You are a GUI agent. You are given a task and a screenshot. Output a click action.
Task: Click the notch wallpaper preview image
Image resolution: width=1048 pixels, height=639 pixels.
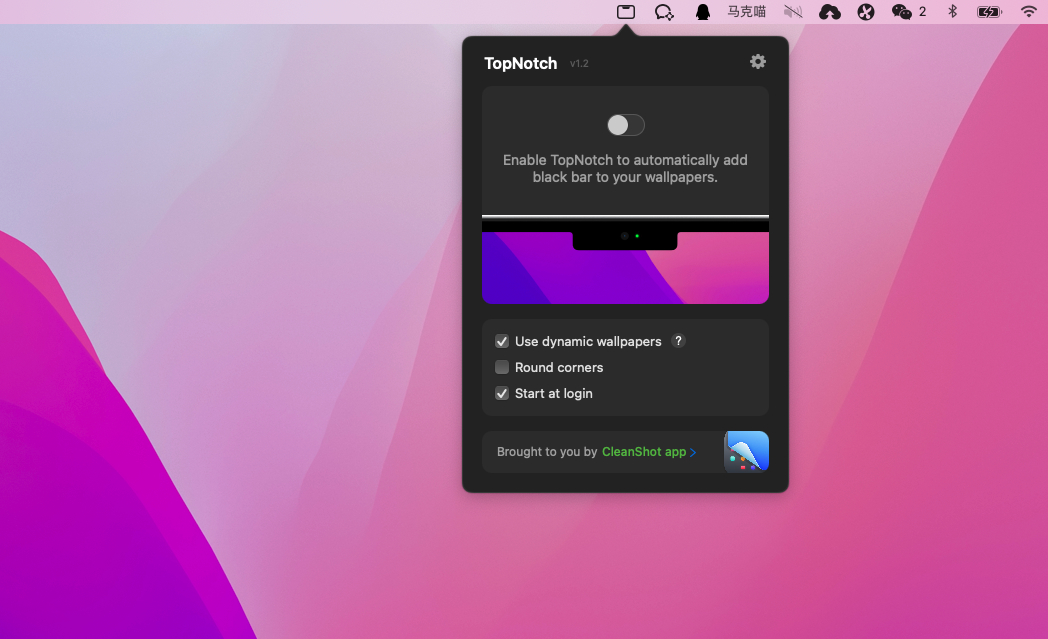(x=625, y=262)
